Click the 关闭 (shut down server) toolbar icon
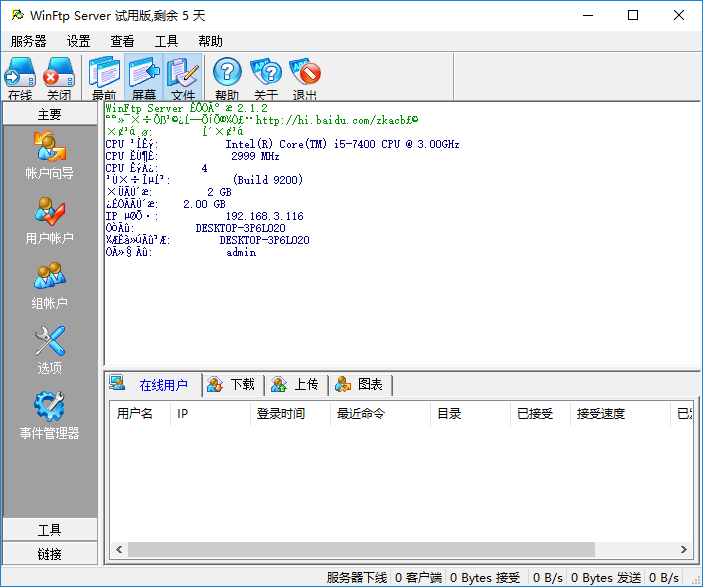The width and height of the screenshot is (703, 587). [x=59, y=77]
